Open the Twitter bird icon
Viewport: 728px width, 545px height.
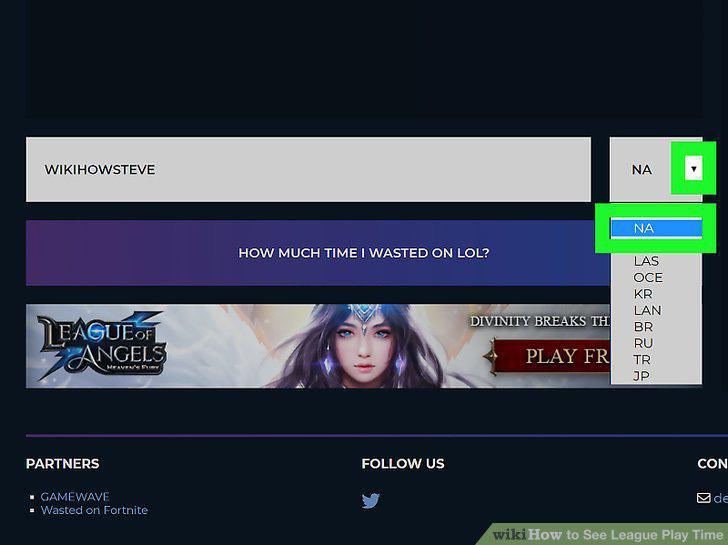(x=370, y=500)
